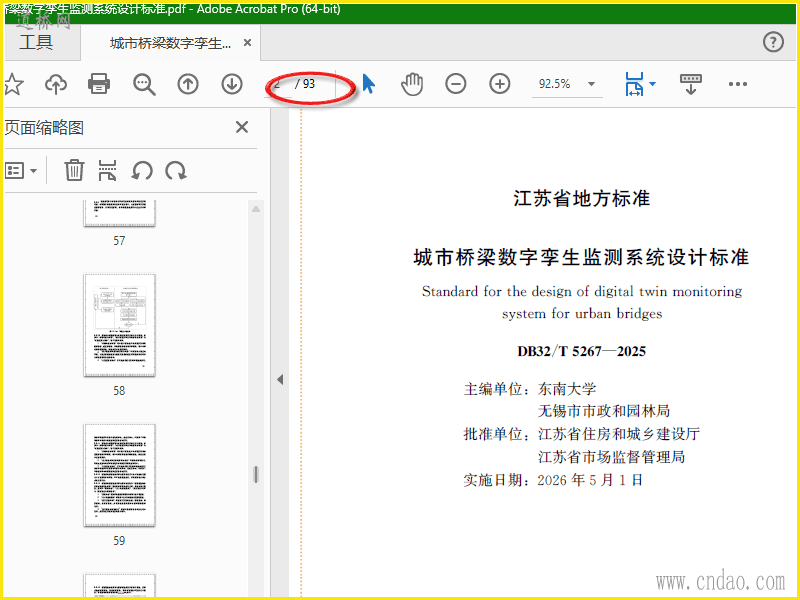
Task: Click the extract pages icon
Action: coord(107,170)
